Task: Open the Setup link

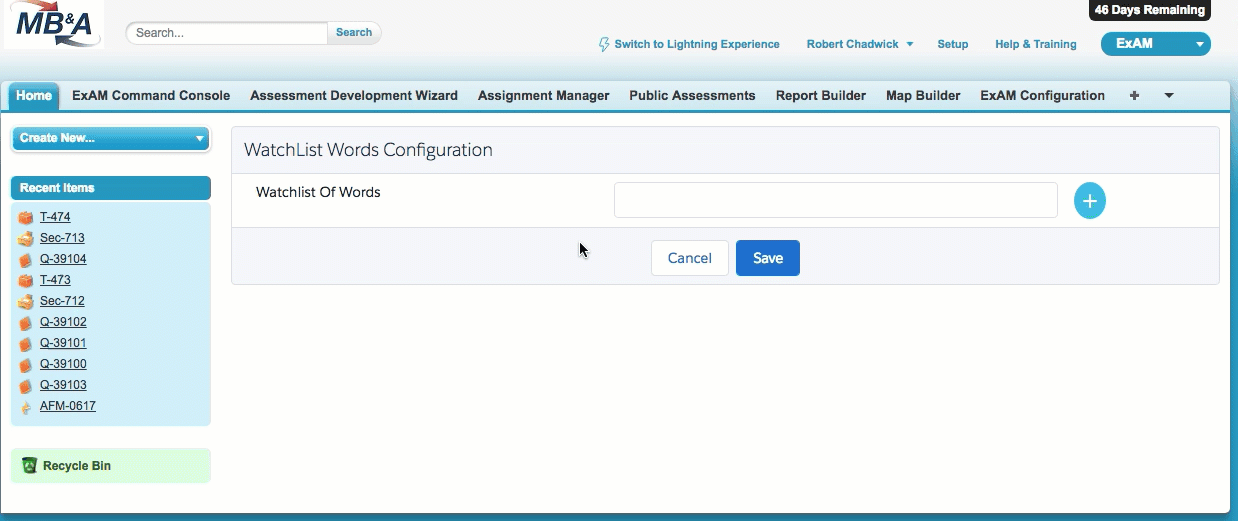Action: click(953, 44)
